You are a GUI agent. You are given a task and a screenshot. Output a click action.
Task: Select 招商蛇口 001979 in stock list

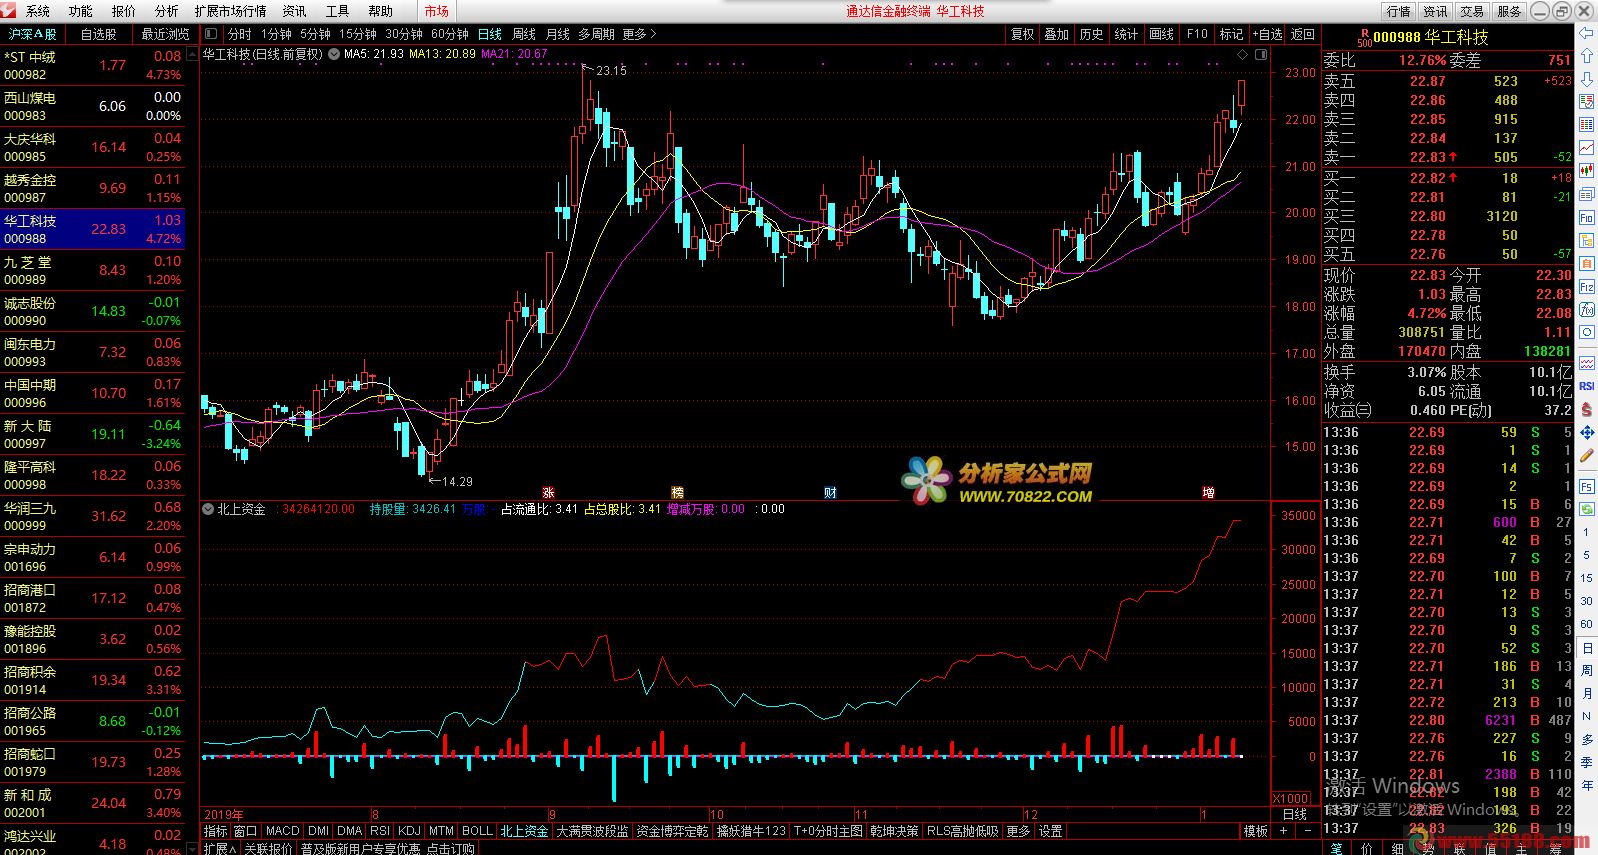tap(92, 762)
